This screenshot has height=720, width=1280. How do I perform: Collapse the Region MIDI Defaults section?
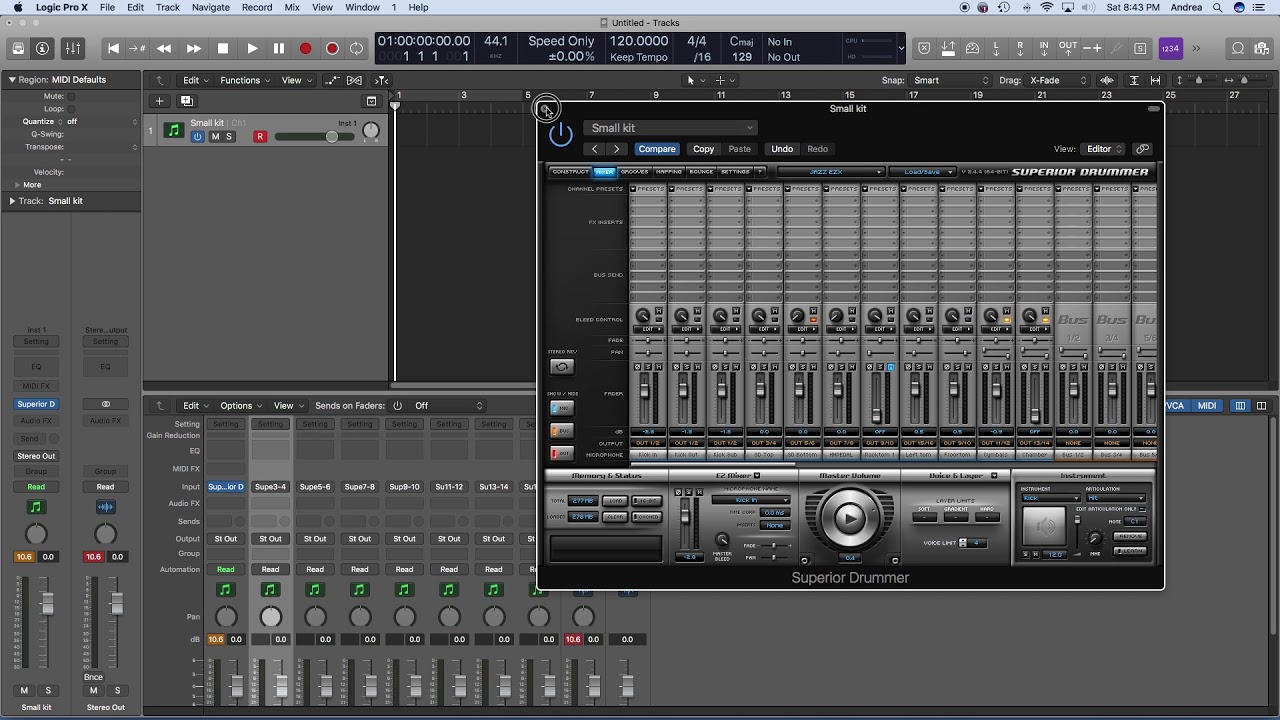12,80
